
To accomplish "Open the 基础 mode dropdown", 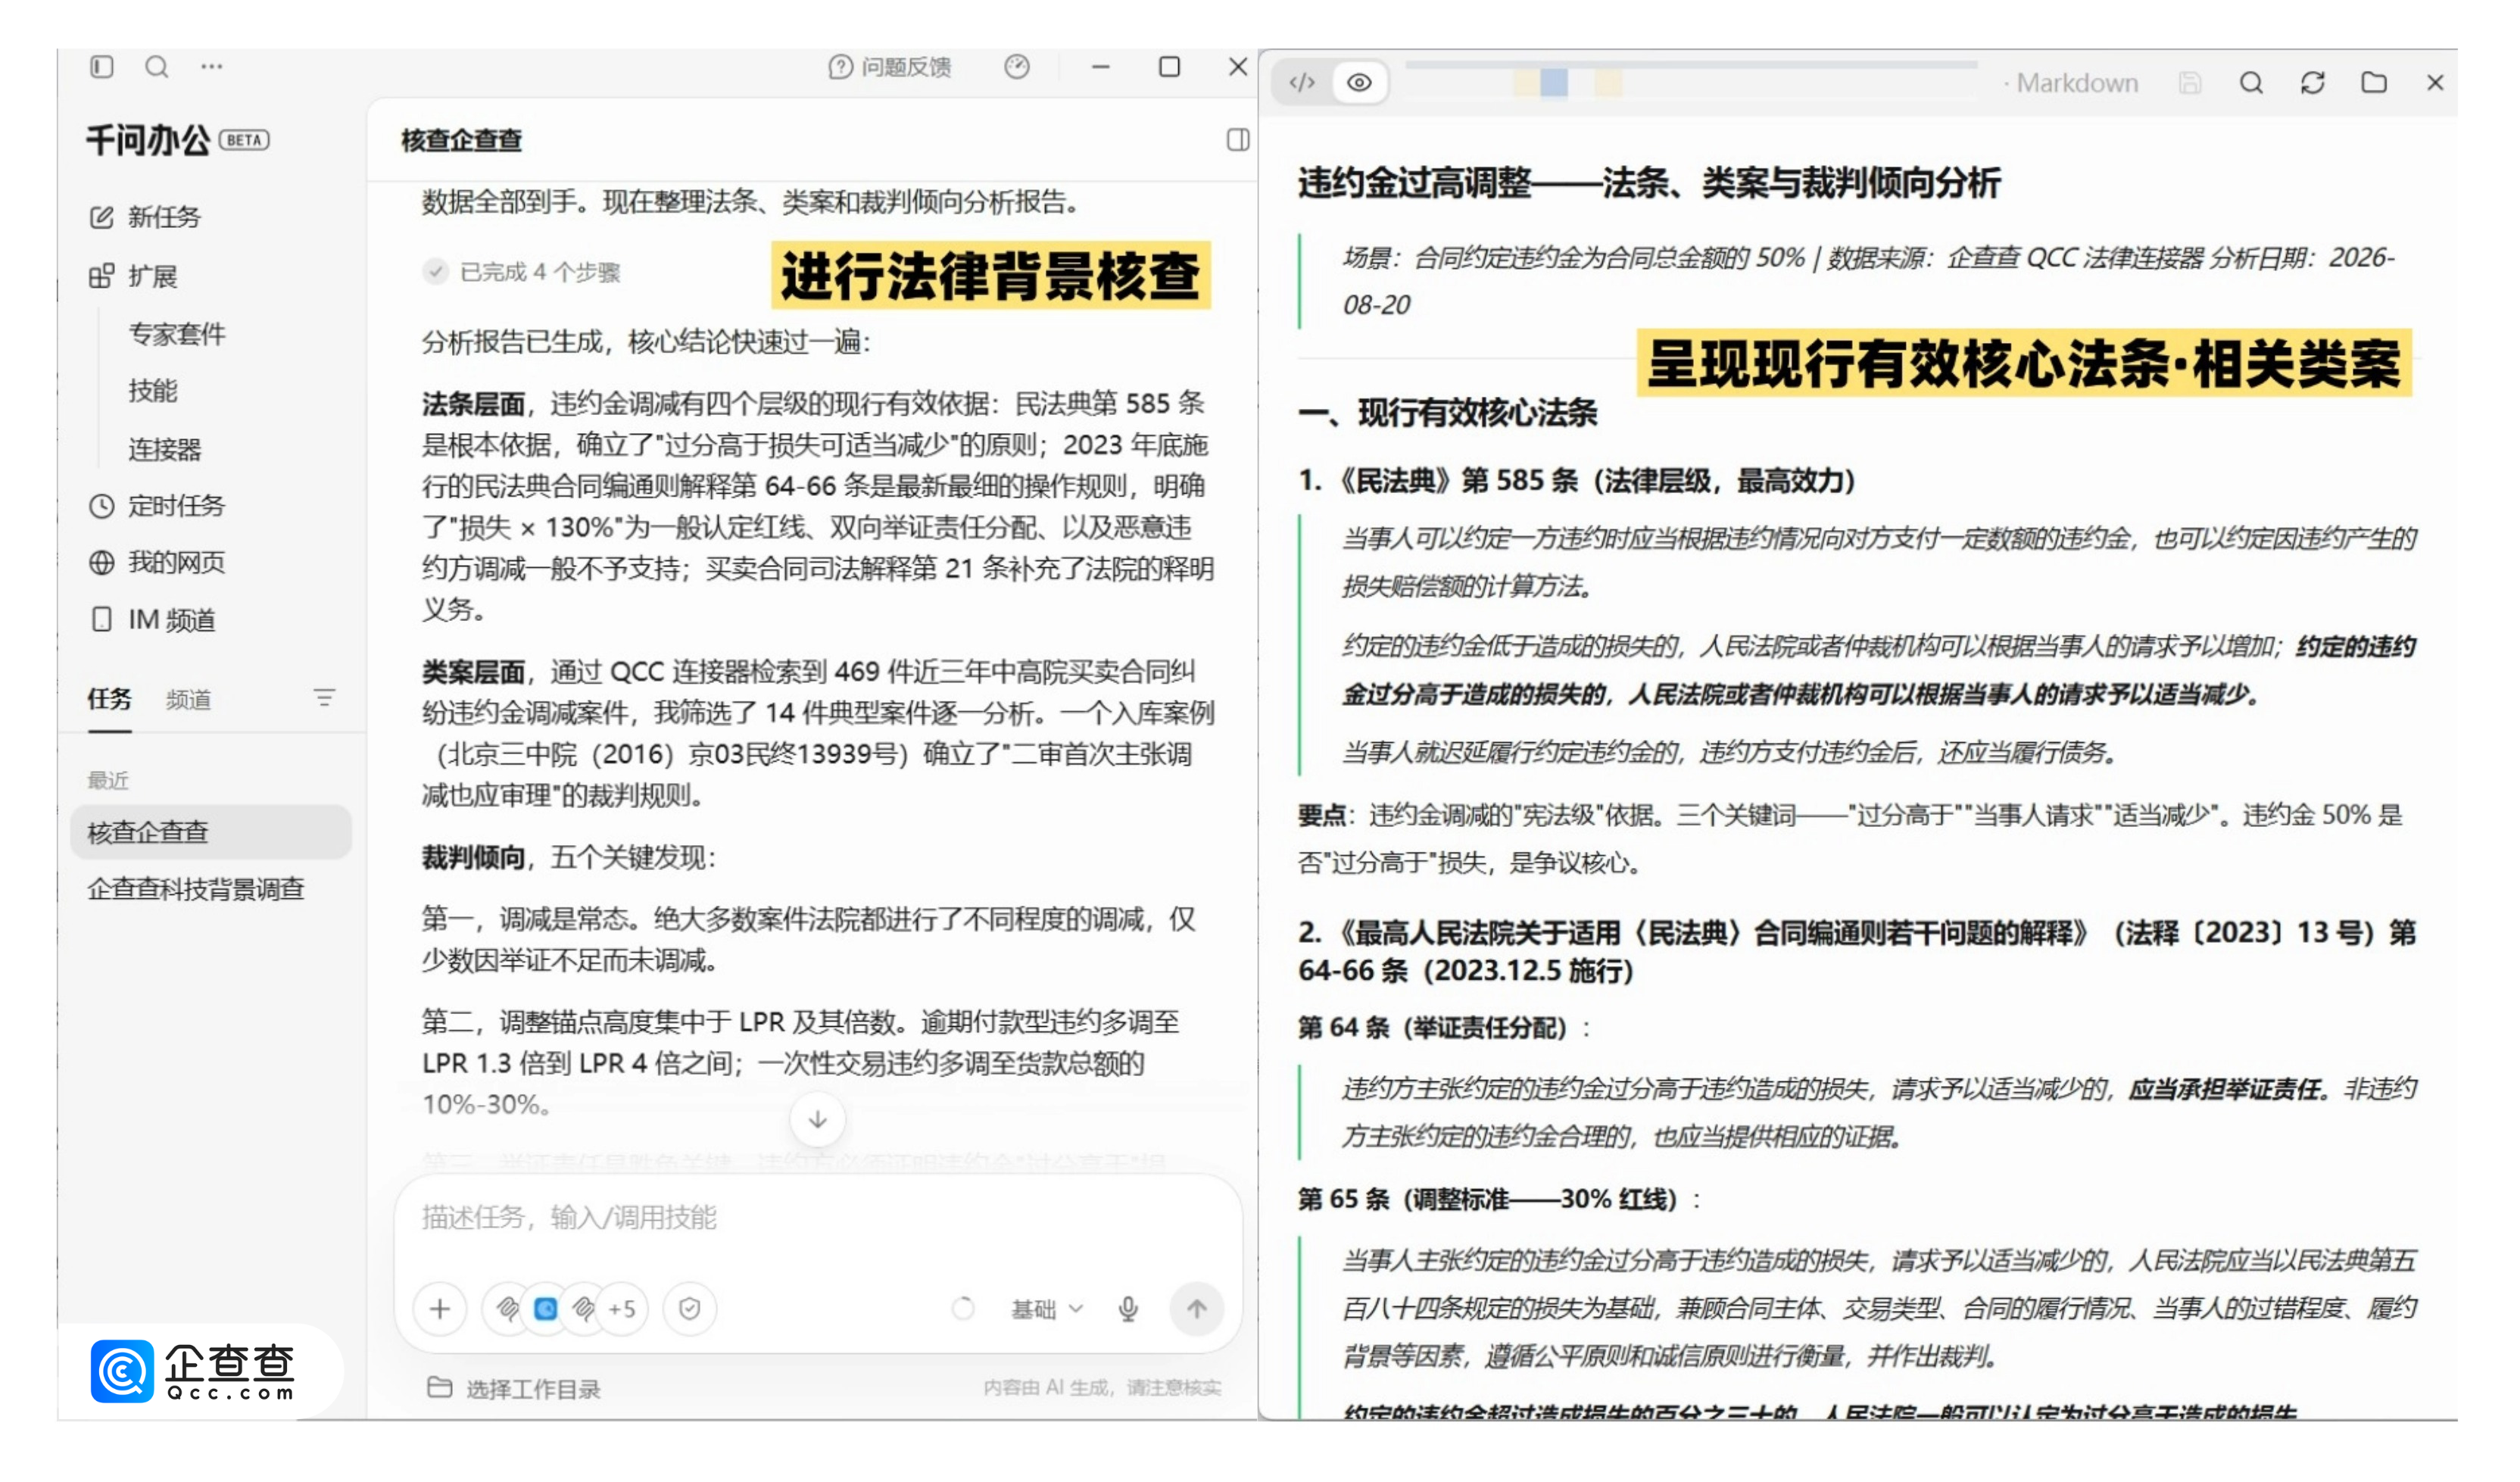I will [1046, 1309].
